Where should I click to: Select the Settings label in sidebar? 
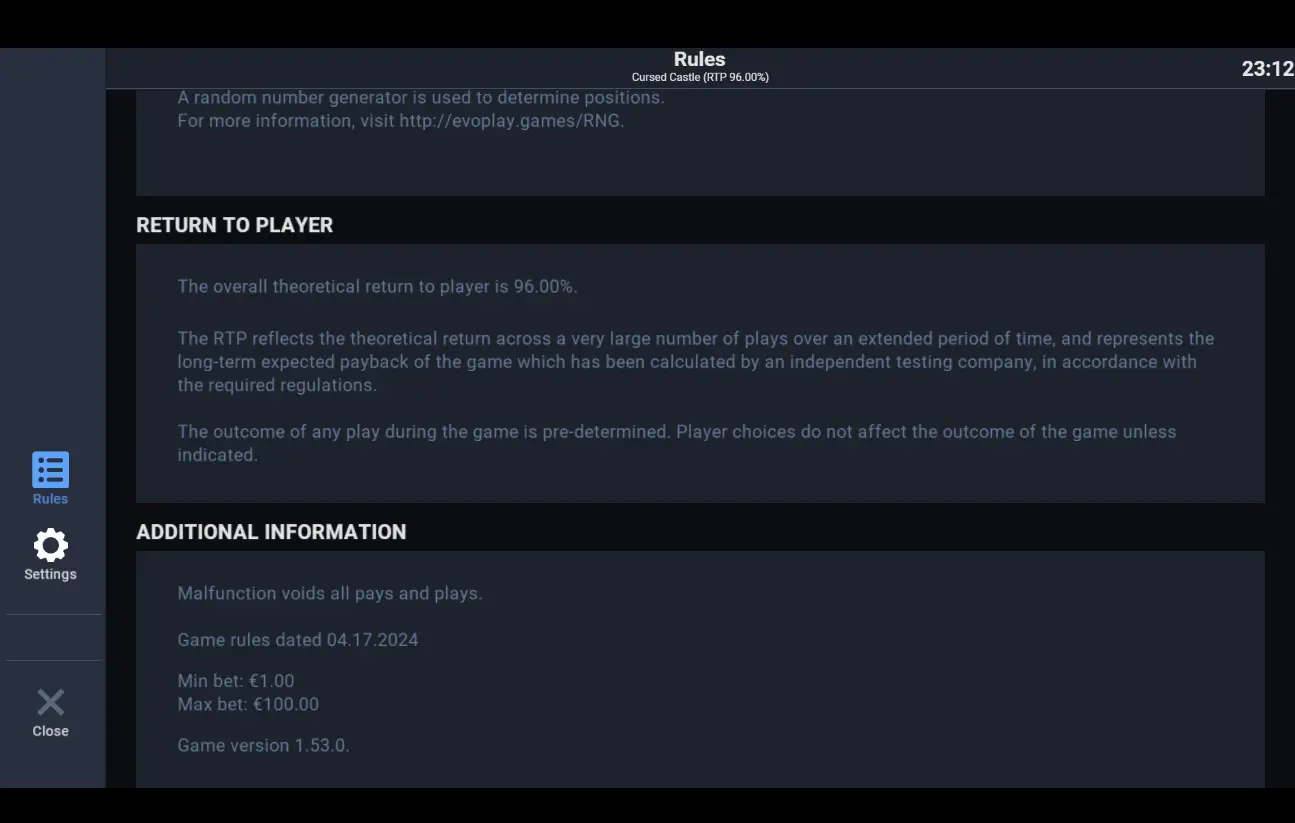tap(50, 574)
